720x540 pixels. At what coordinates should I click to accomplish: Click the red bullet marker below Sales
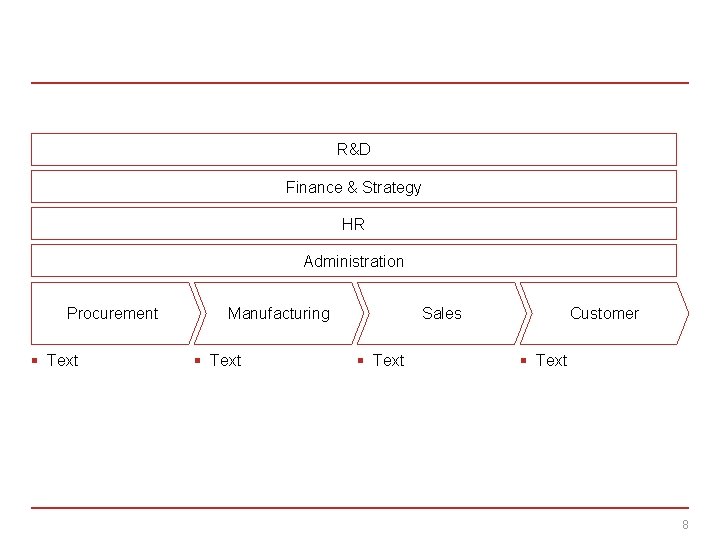pos(361,360)
